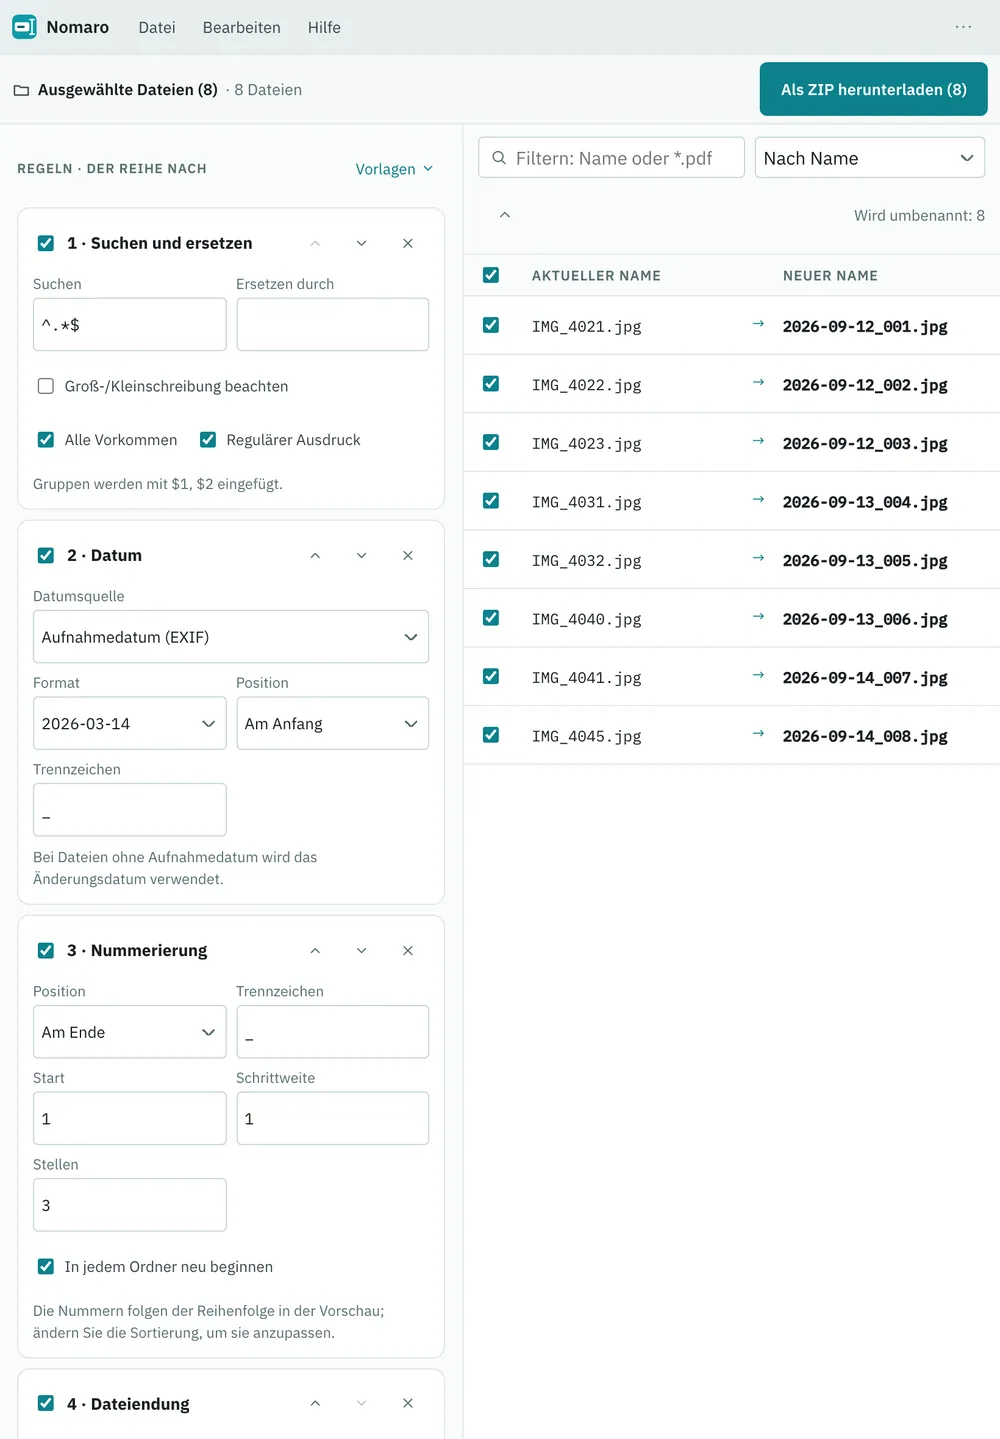
Task: Click the Datum Trennzeichen input field
Action: pos(130,810)
